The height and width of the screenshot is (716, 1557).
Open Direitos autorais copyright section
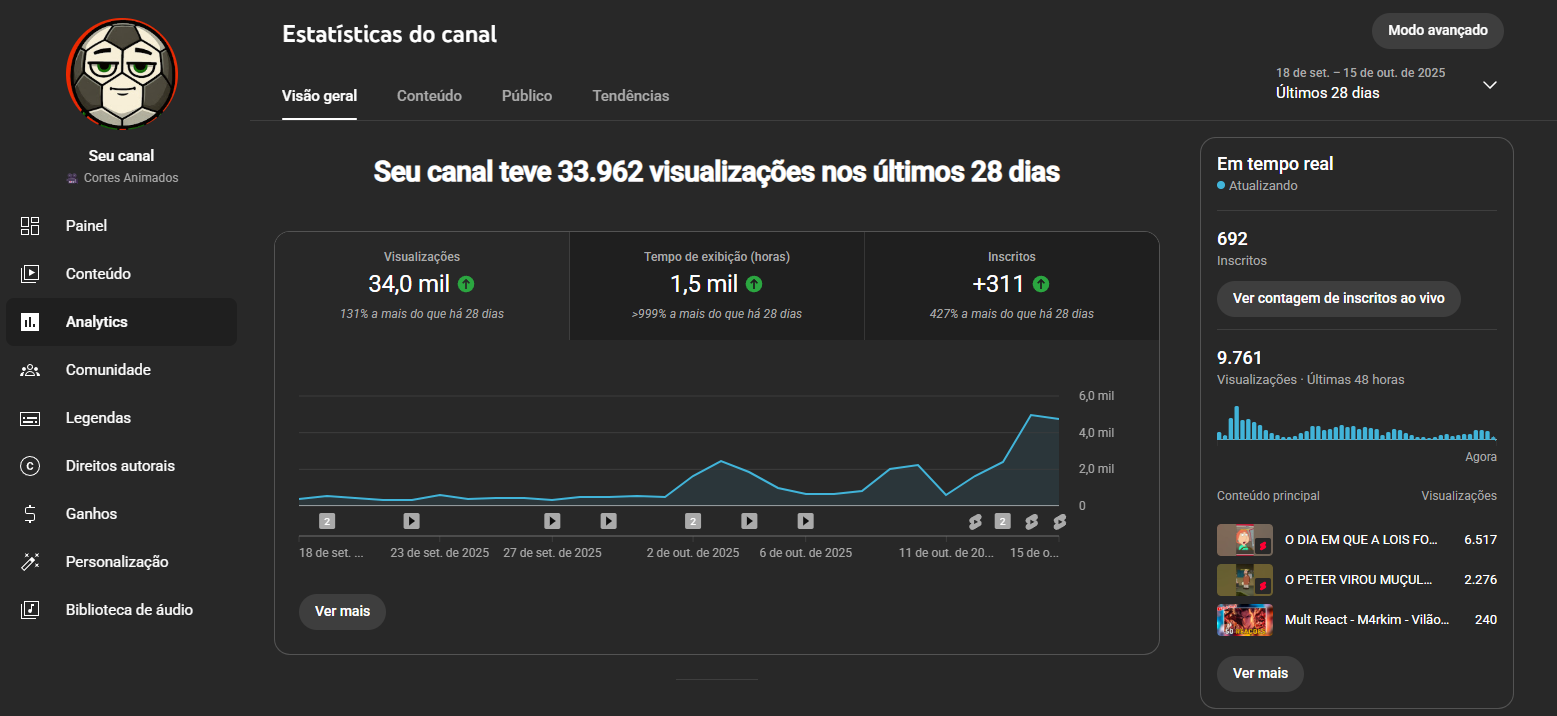(x=121, y=466)
